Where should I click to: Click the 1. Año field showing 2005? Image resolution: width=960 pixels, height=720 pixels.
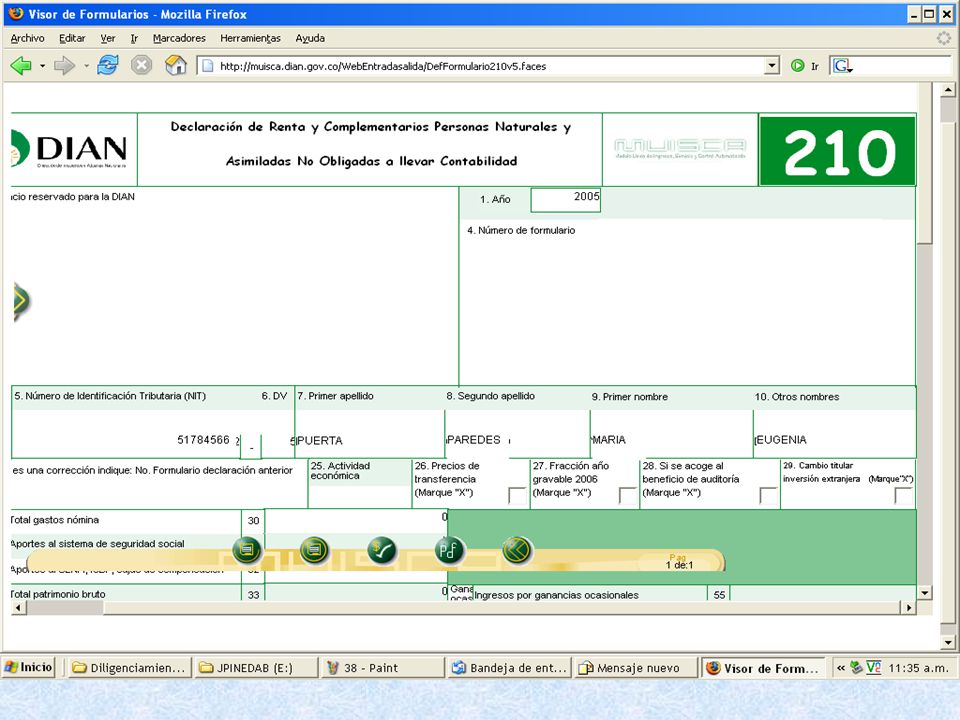click(x=565, y=200)
